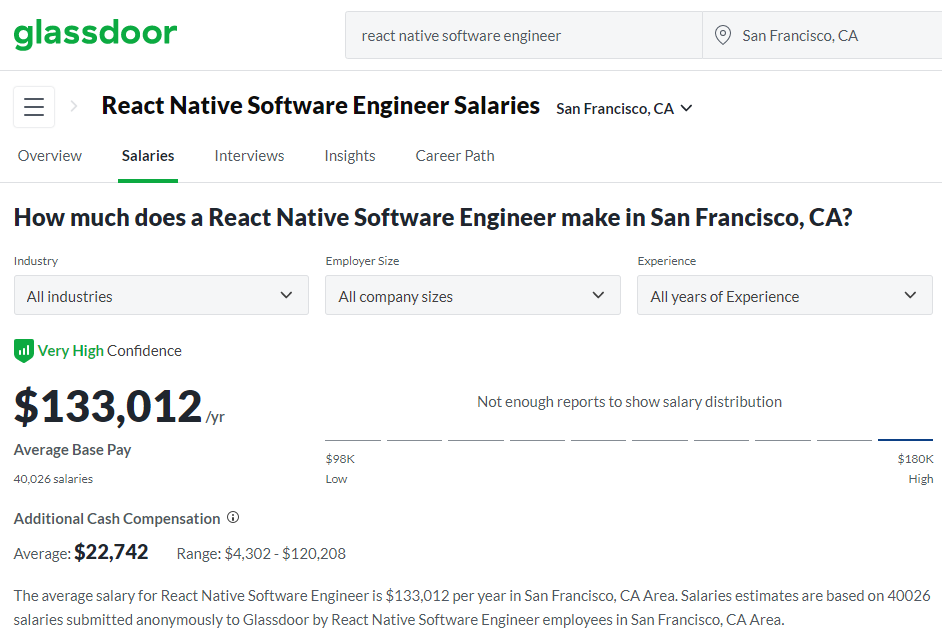Click the Additional Cash Compensation info icon
Screen dimensions: 942x644
[x=233, y=517]
